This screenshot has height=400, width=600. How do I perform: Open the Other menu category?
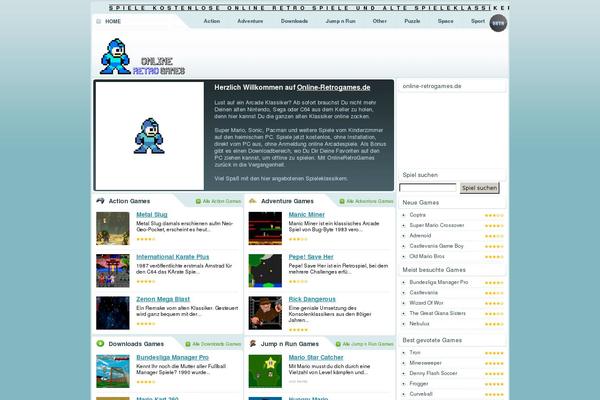click(380, 21)
